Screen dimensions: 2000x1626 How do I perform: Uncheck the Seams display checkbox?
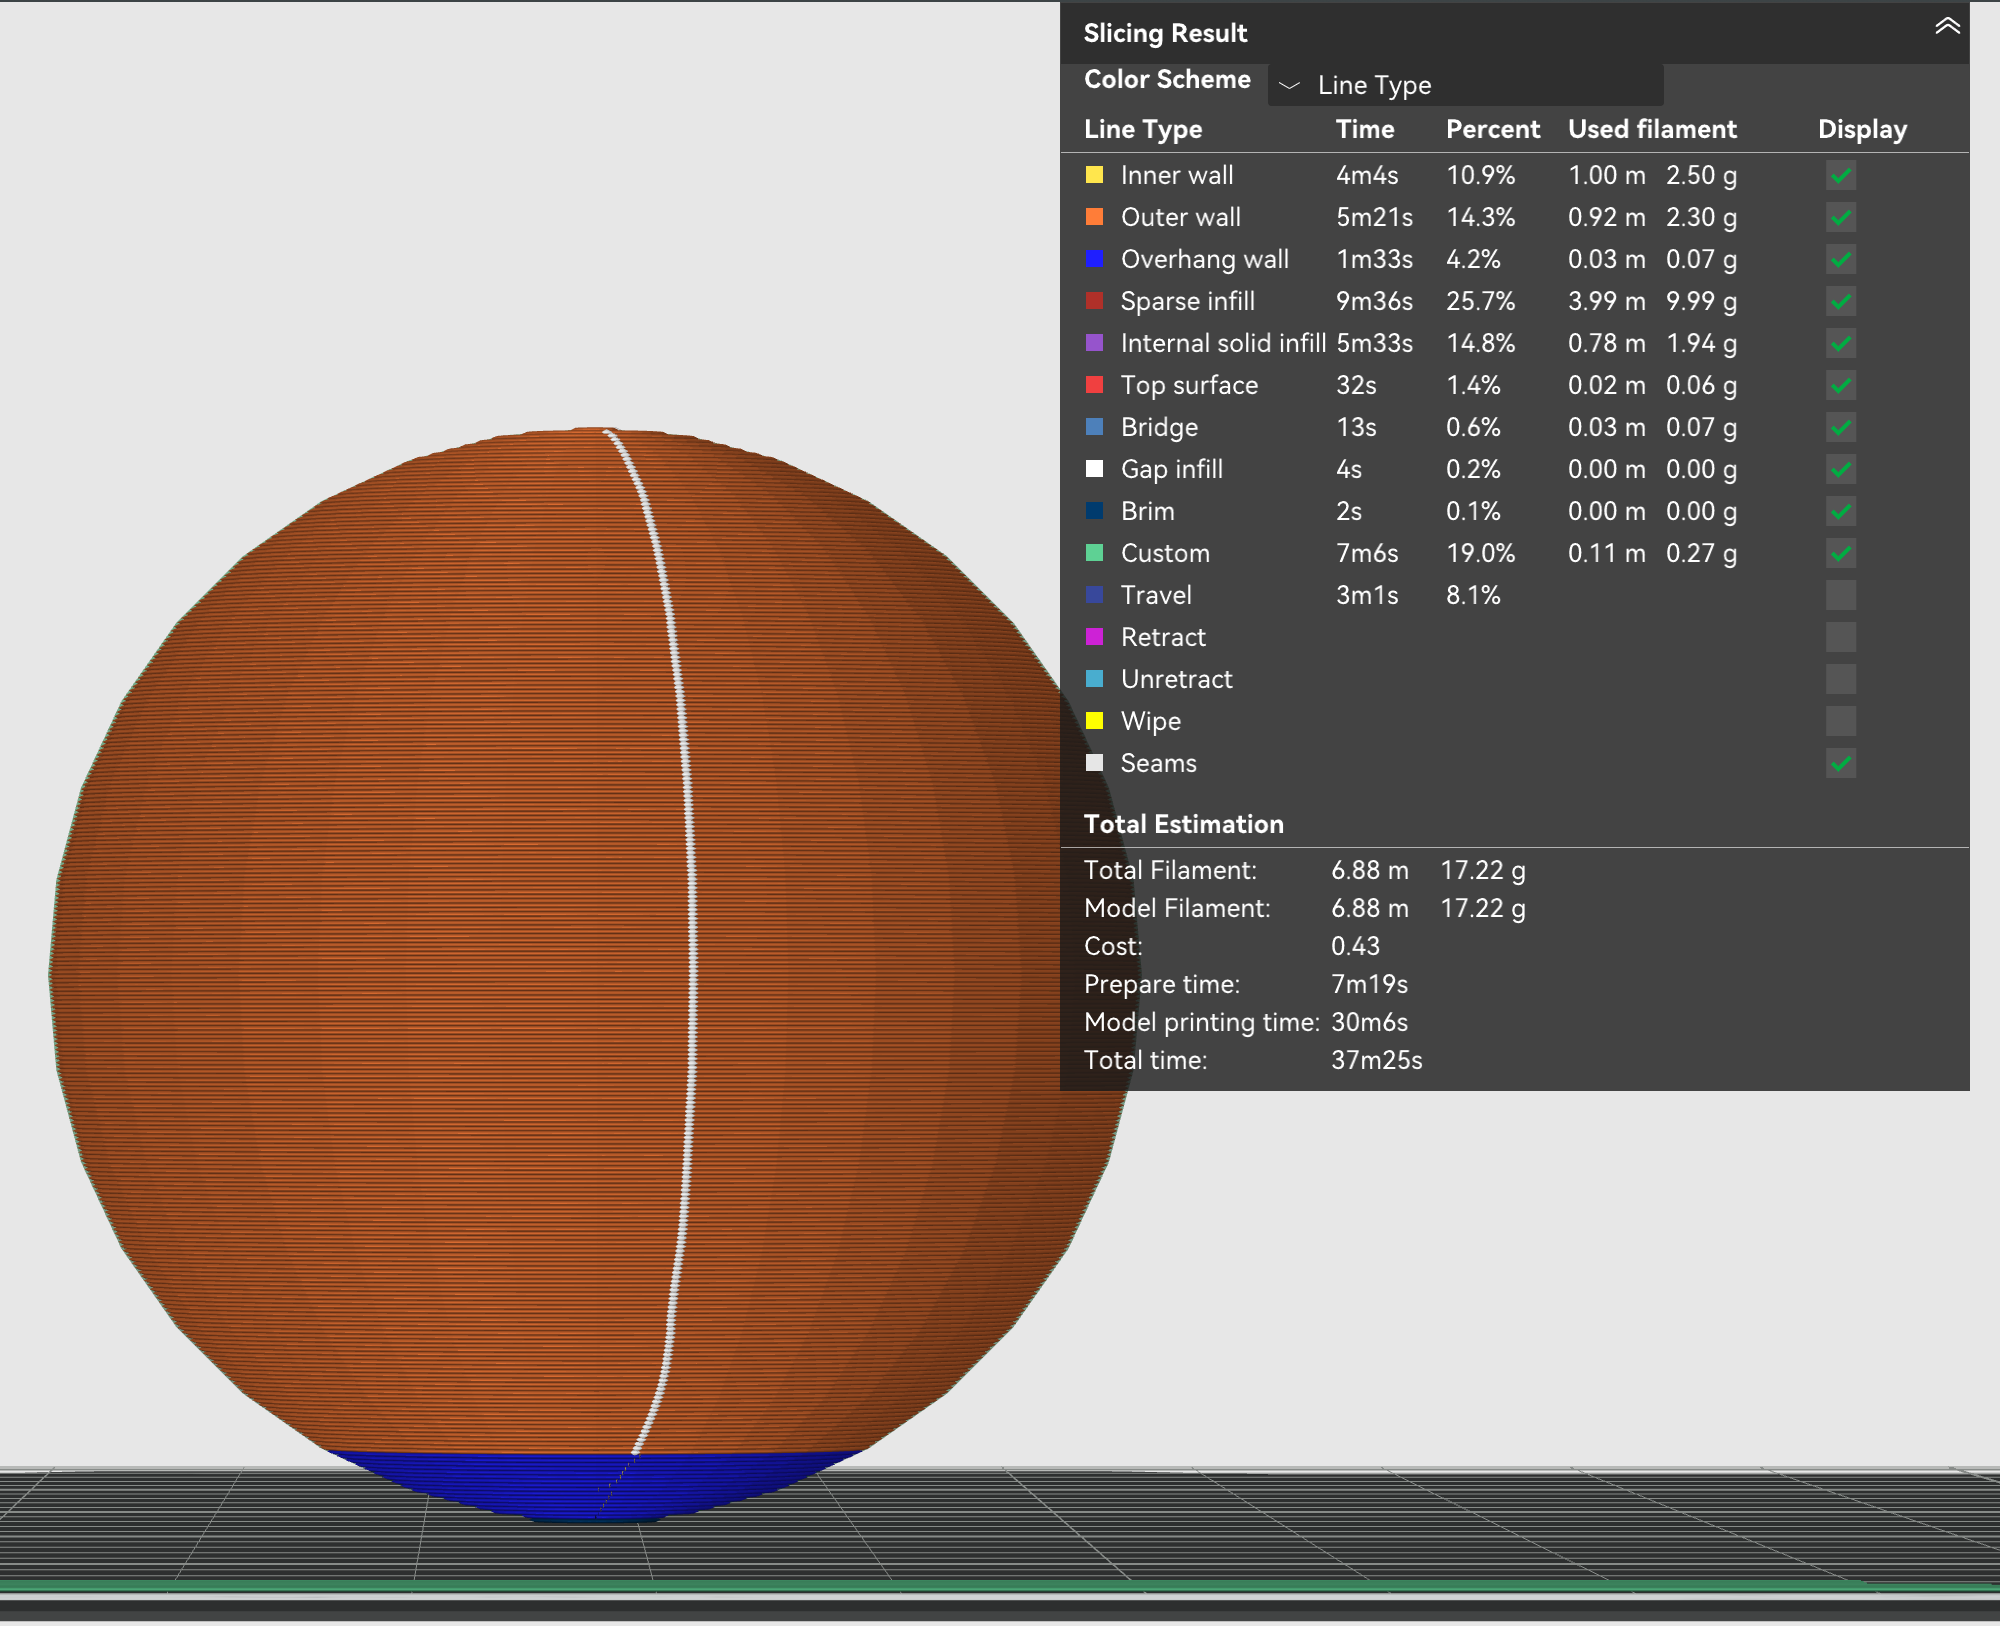pos(1840,764)
